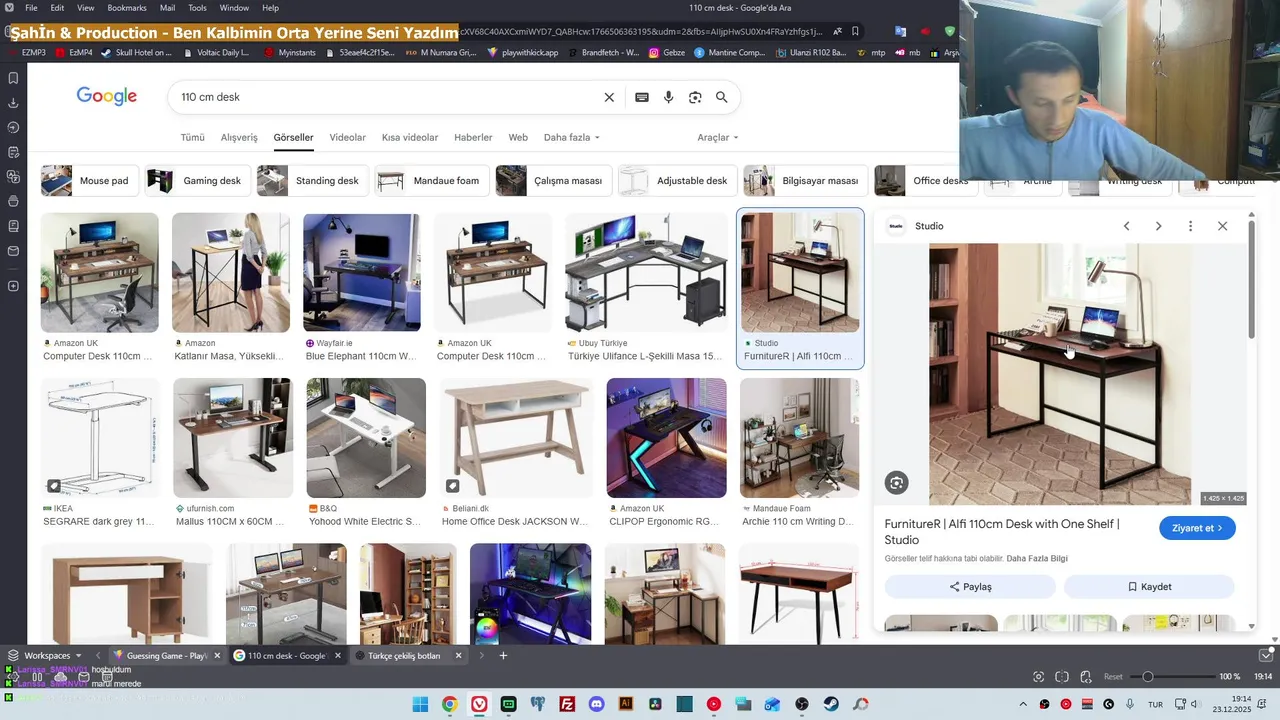The height and width of the screenshot is (720, 1280).
Task: Open Beliani Home Office Desk JACKSON thumbnail
Action: 516,438
